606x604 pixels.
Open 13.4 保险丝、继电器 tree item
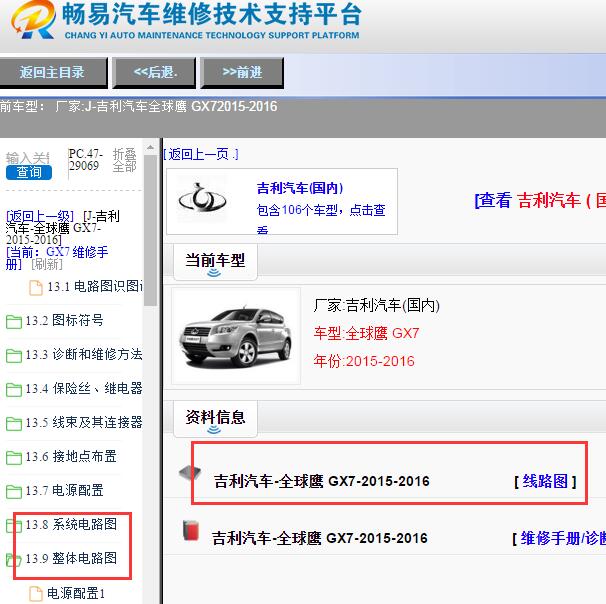pyautogui.click(x=84, y=388)
